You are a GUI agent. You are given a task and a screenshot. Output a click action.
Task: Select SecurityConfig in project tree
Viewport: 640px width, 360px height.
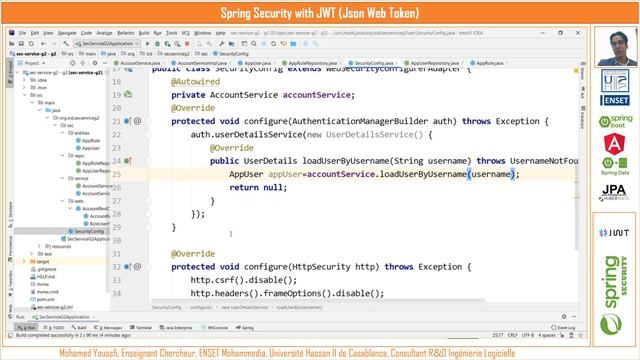click(x=86, y=231)
